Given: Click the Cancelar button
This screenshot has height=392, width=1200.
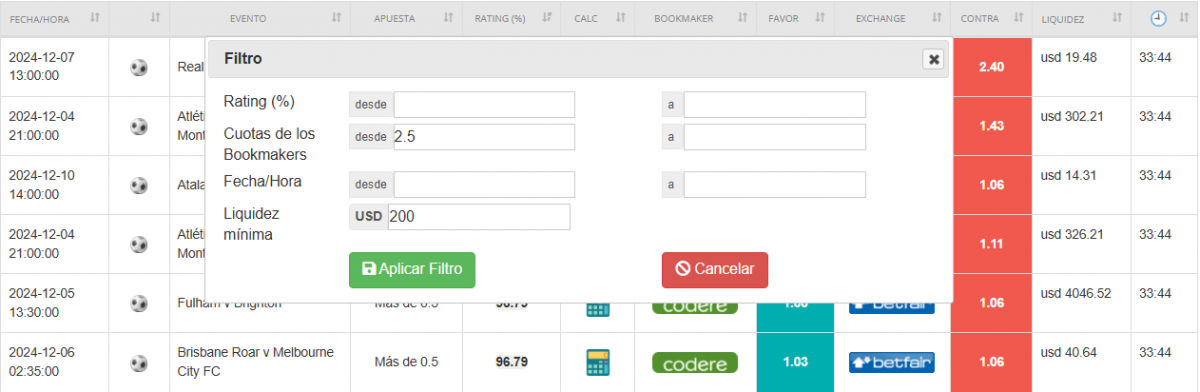Looking at the screenshot, I should coord(715,270).
